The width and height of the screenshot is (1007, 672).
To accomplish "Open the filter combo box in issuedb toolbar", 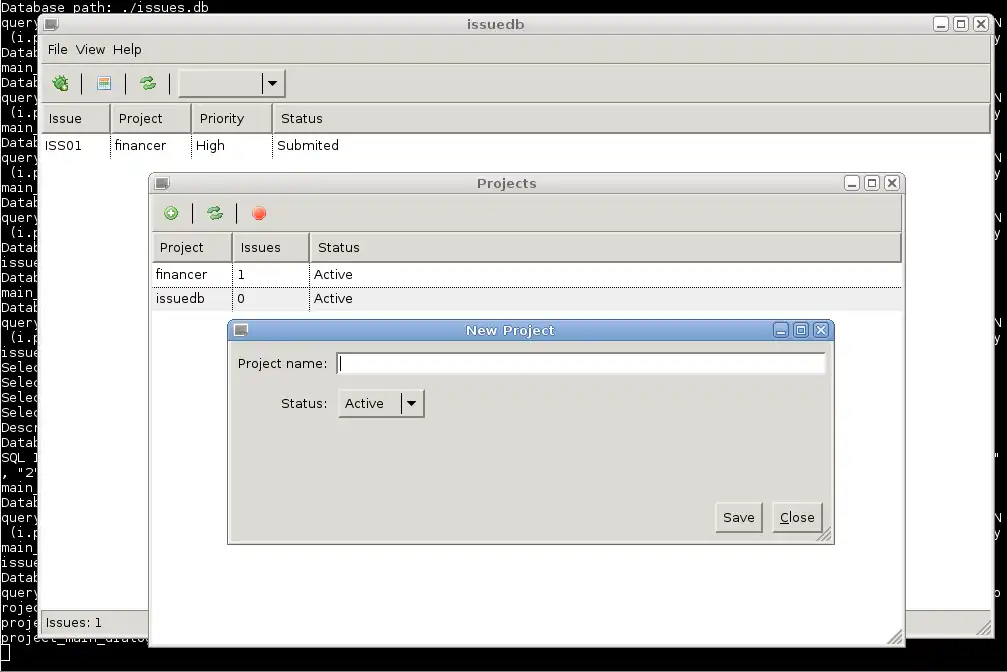I will [x=232, y=83].
